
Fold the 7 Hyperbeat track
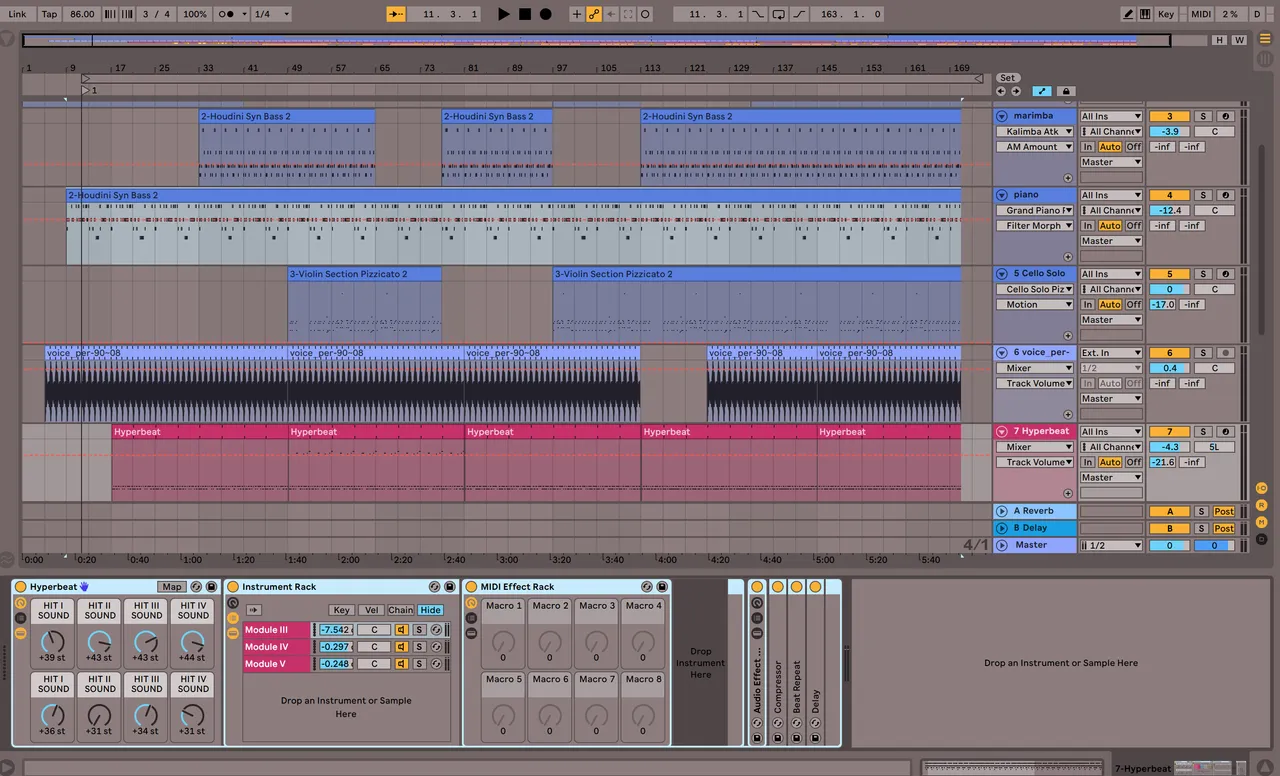point(1003,432)
